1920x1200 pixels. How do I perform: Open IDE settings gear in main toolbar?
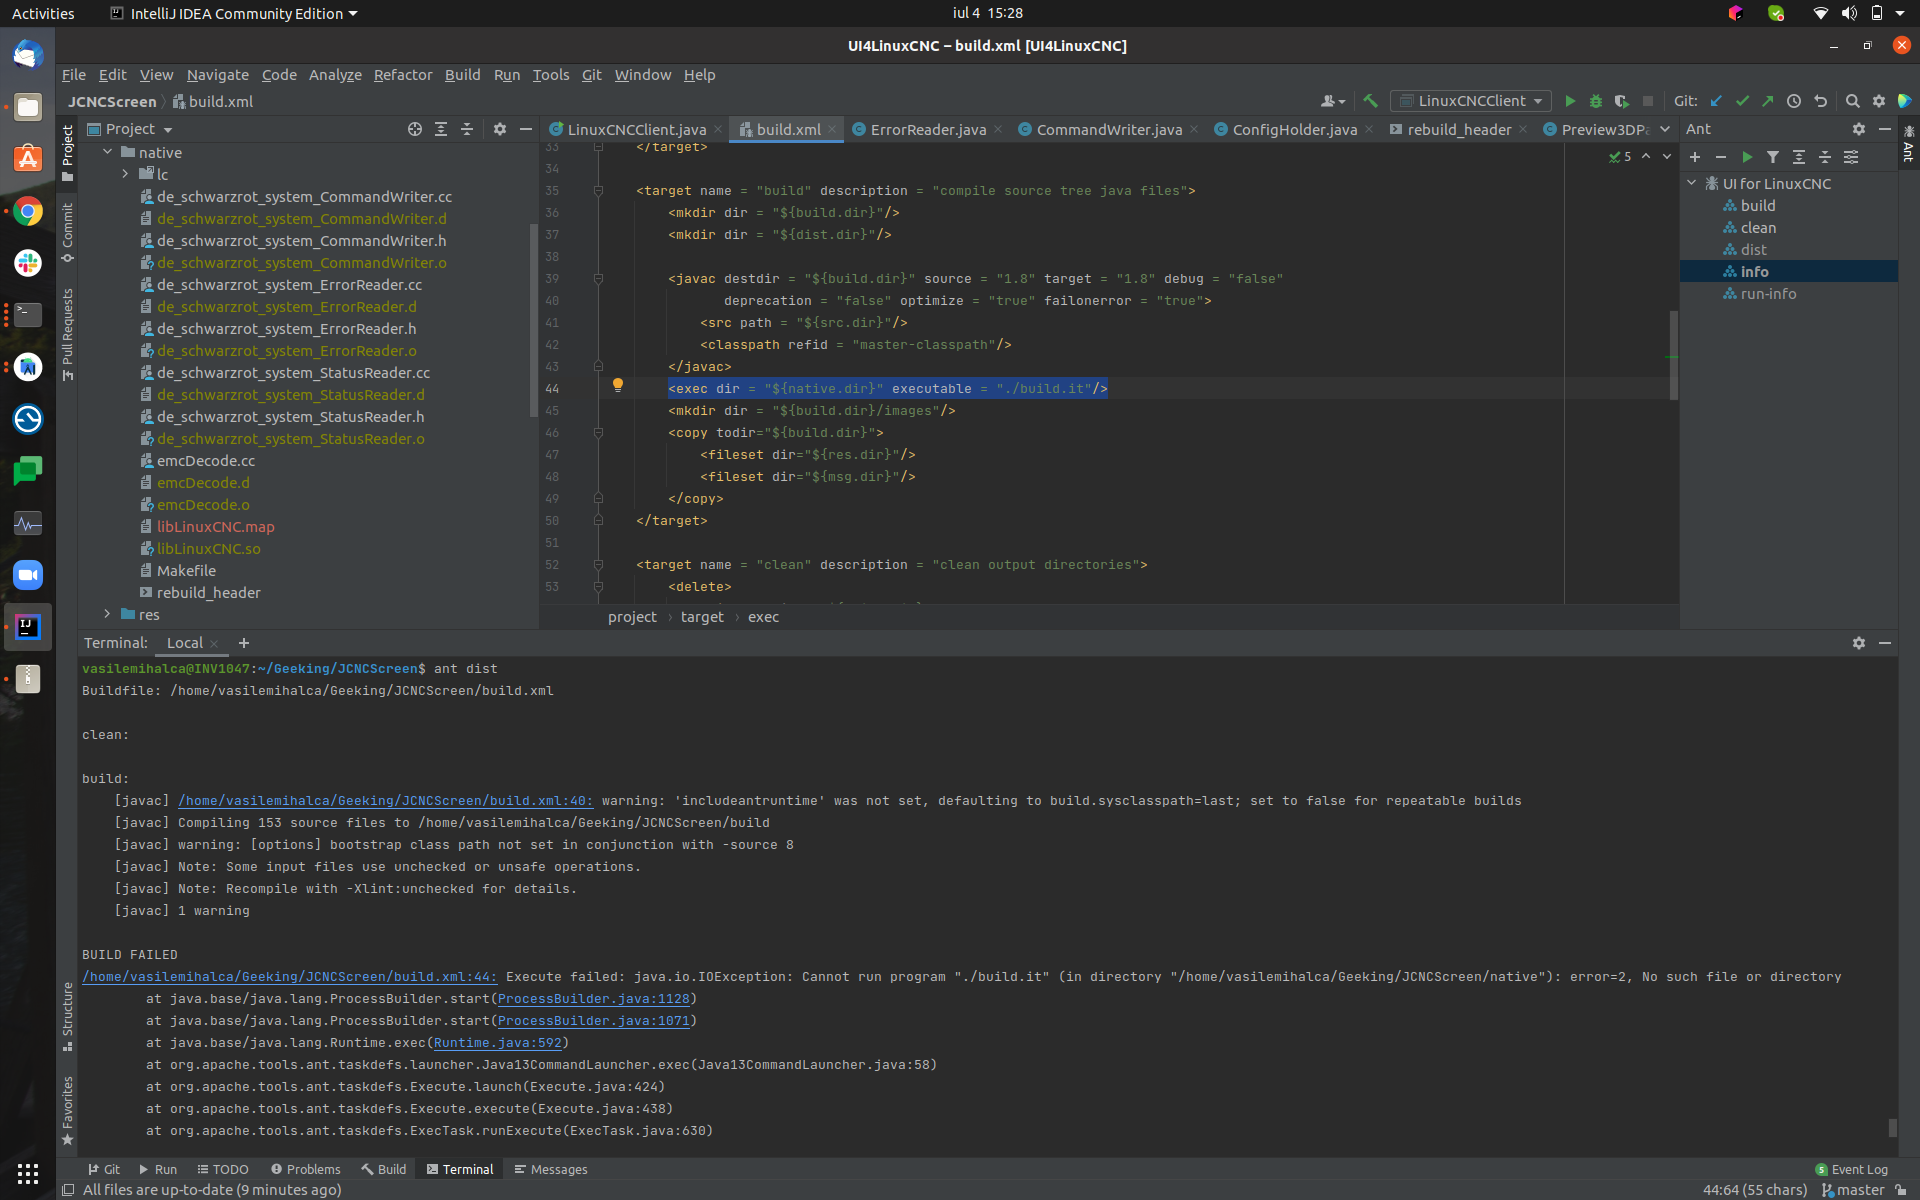(1879, 101)
